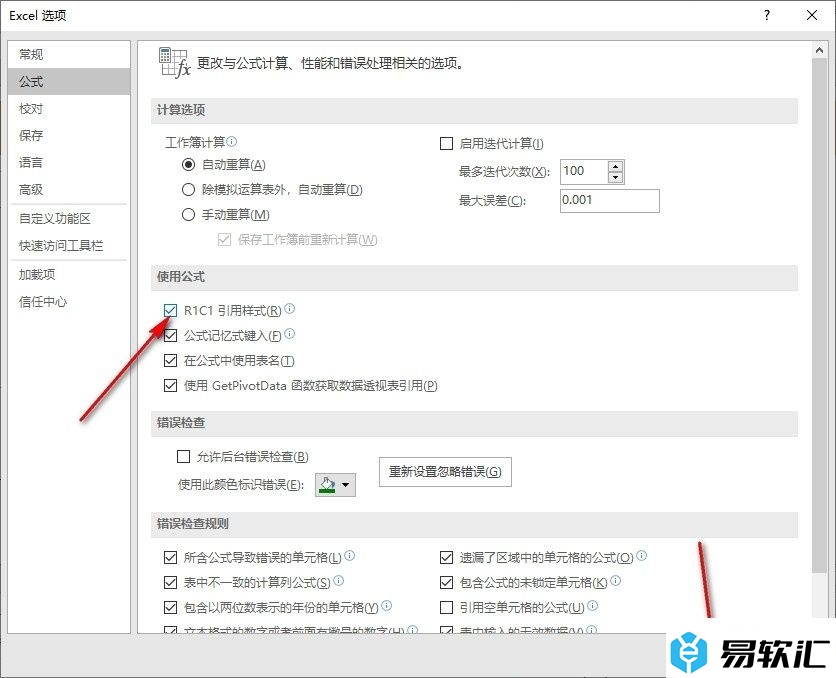Open the 高级 options category
The height and width of the screenshot is (678, 836).
tap(69, 189)
